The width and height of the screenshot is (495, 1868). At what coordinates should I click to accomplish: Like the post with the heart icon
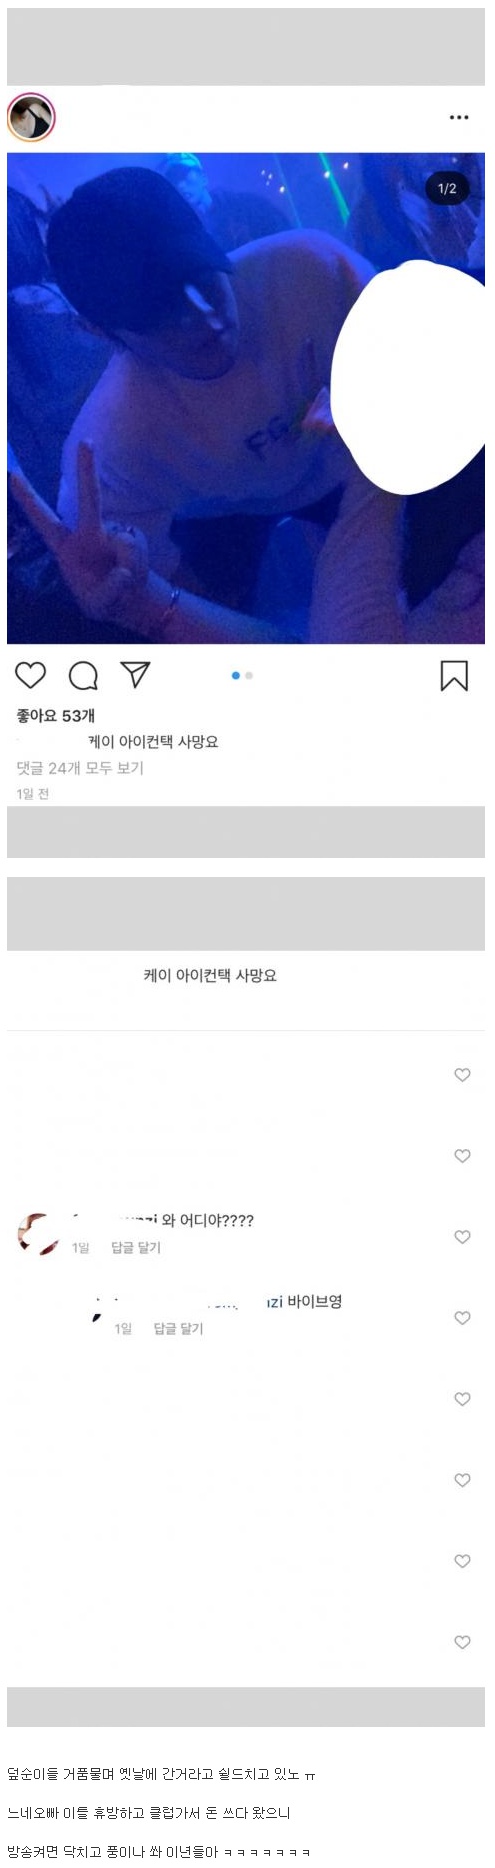tap(30, 676)
